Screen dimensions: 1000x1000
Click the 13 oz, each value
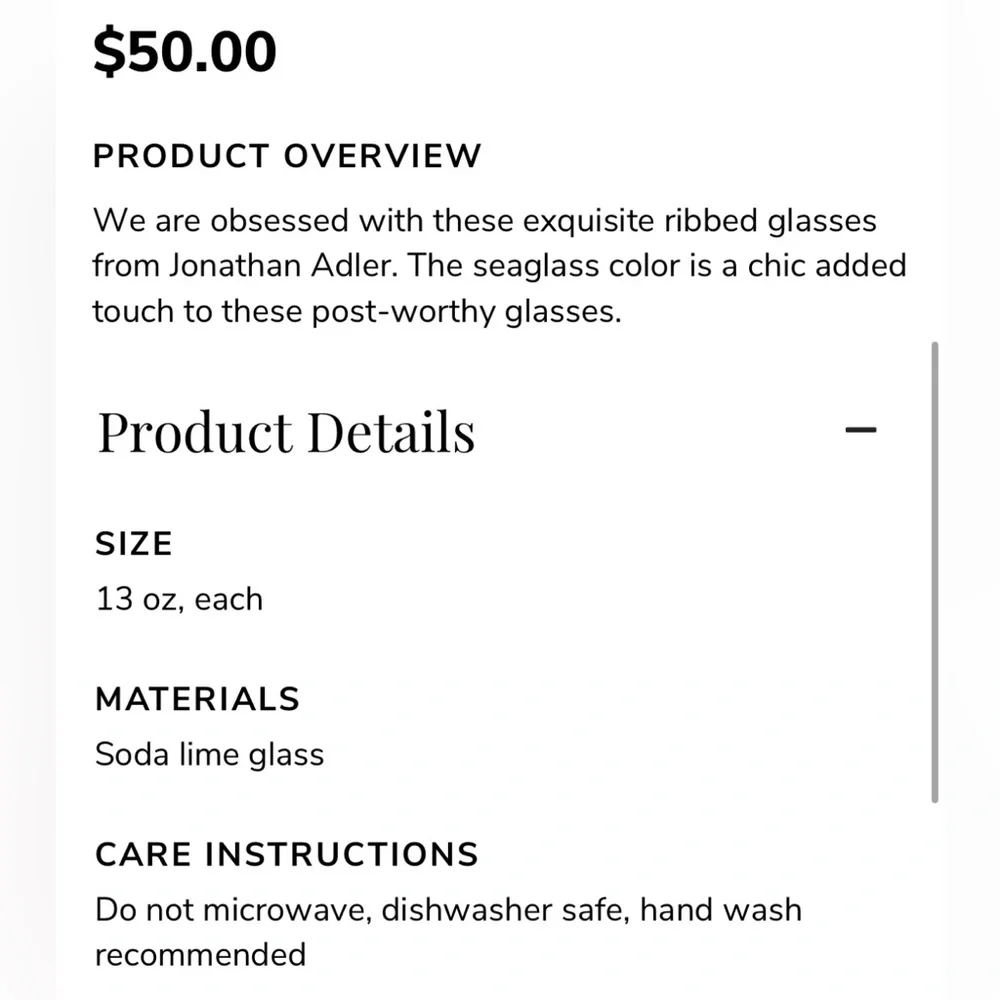(179, 599)
